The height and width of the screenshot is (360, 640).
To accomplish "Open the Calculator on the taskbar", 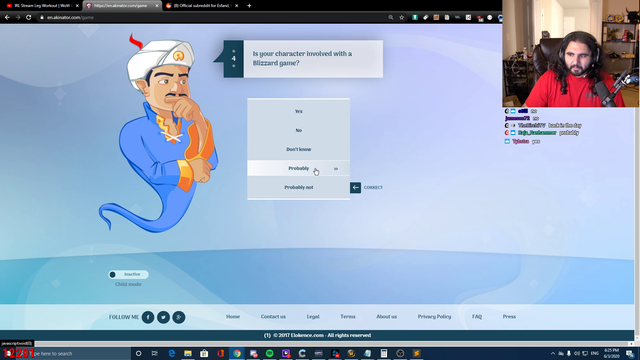I will [384, 353].
